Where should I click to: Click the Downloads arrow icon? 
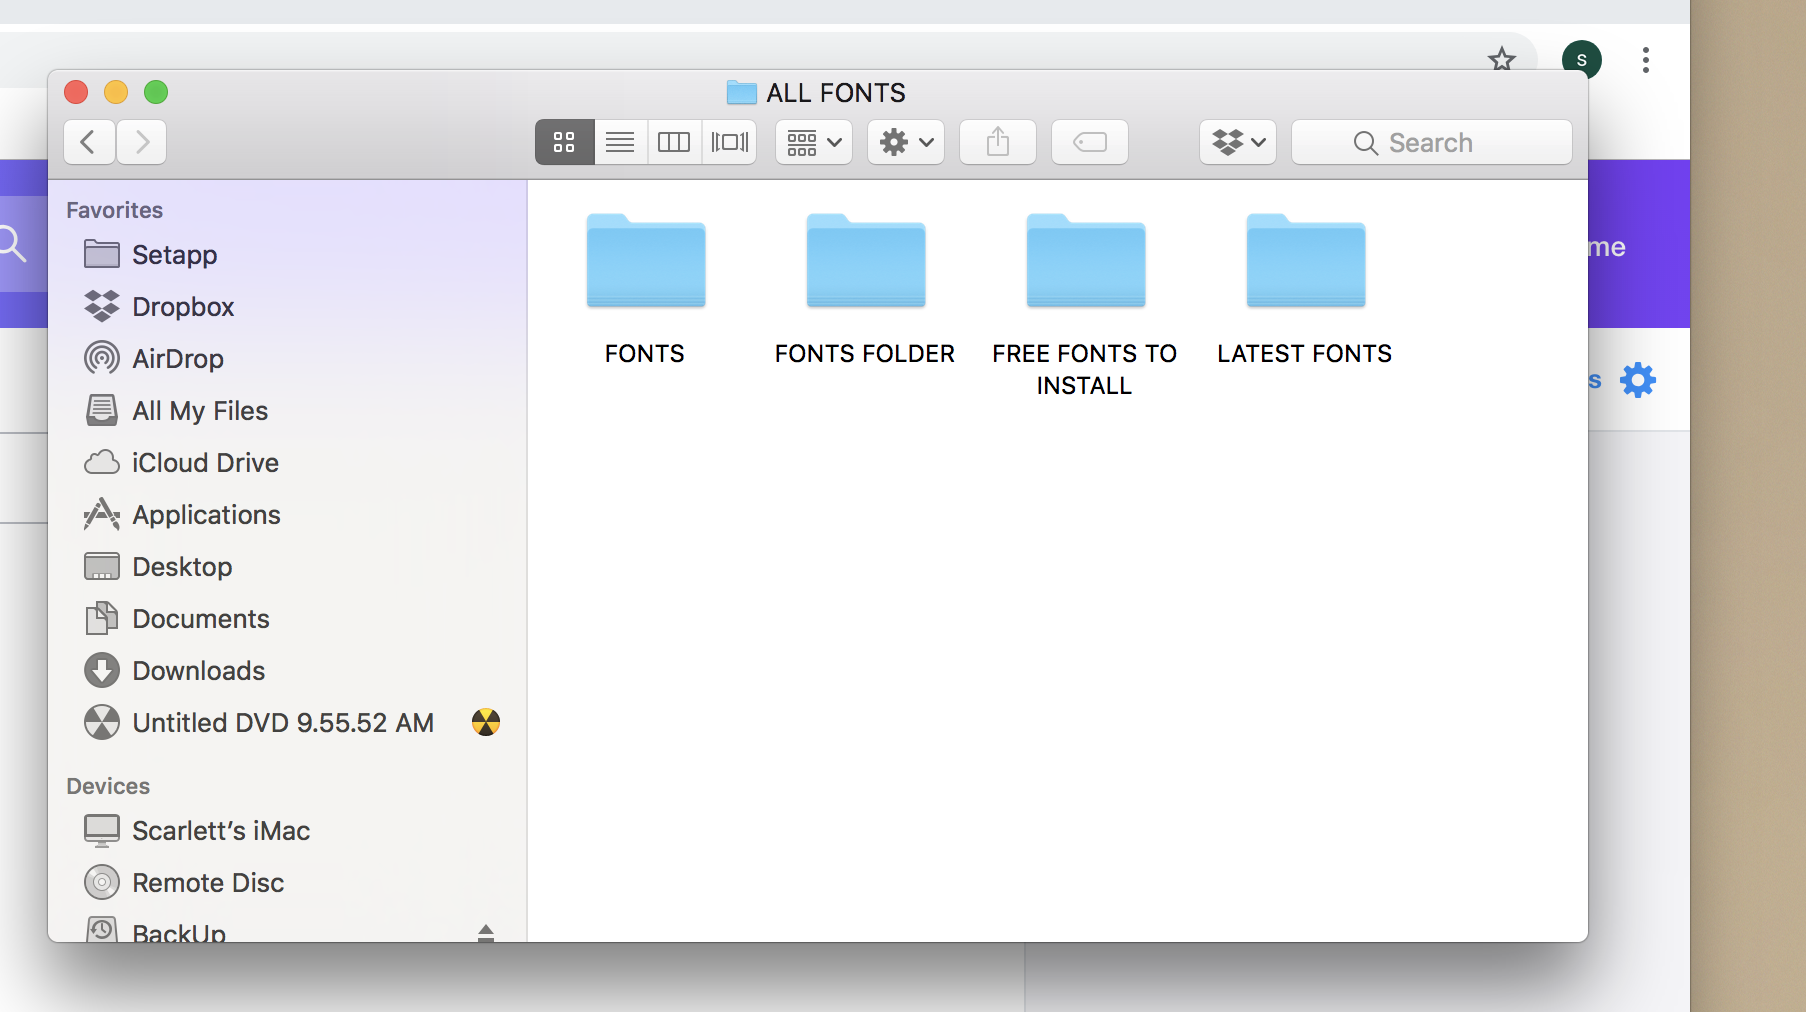(x=102, y=670)
